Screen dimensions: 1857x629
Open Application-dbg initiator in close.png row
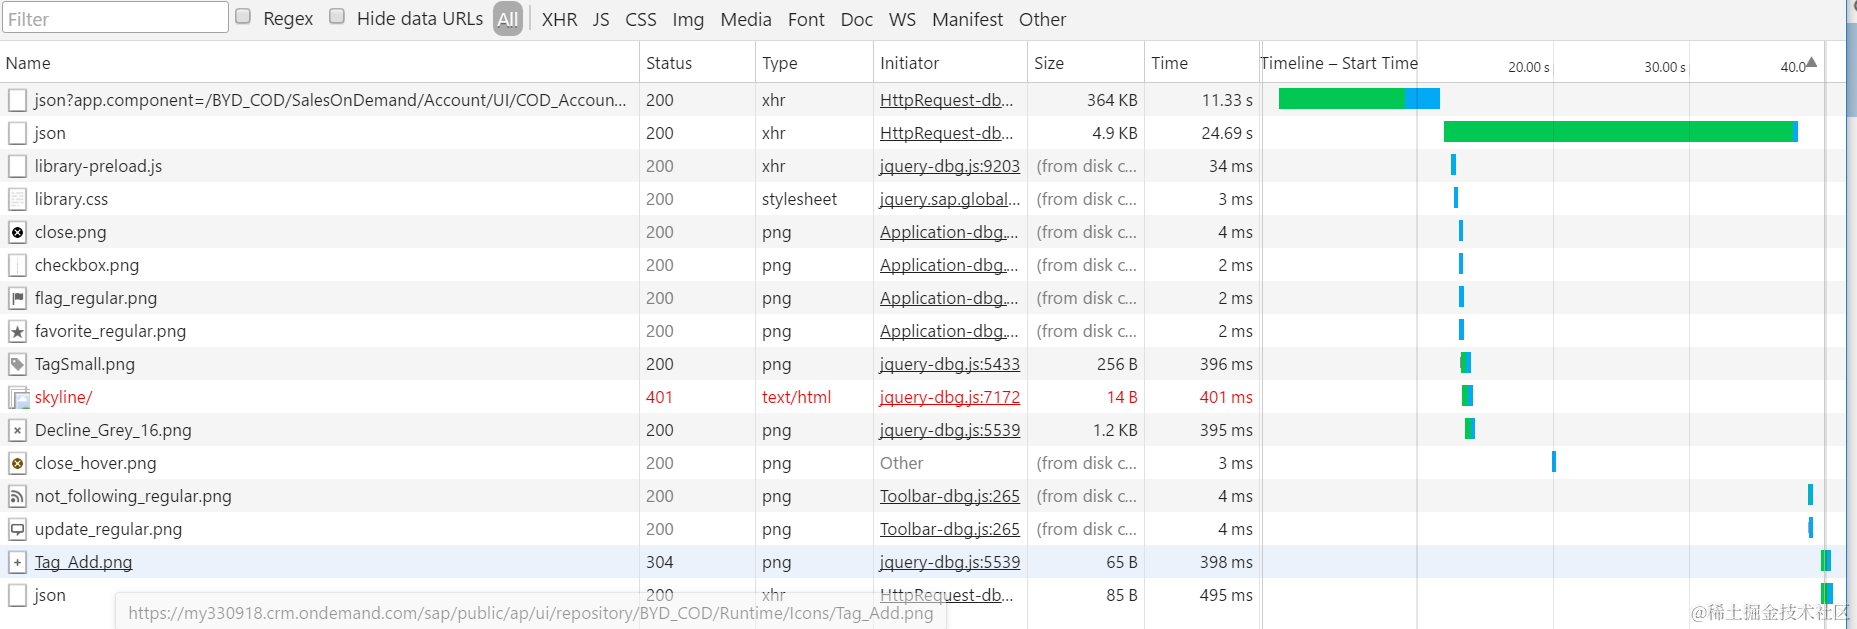[949, 232]
